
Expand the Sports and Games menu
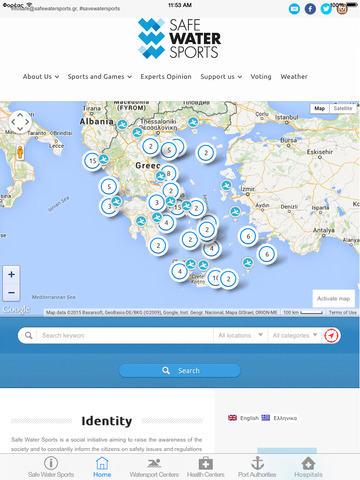click(100, 77)
